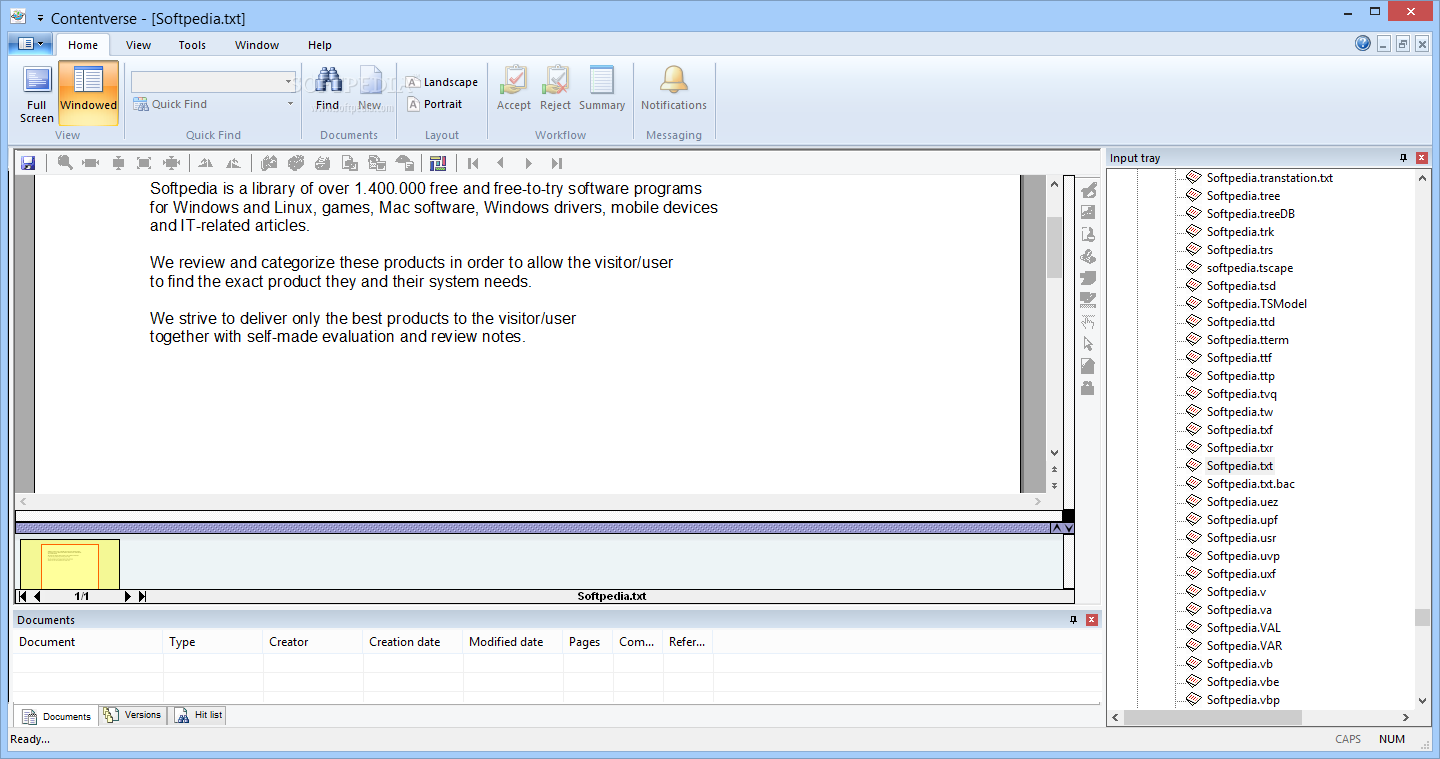The width and height of the screenshot is (1440, 759).
Task: Switch to Full Screen view
Action: click(37, 94)
